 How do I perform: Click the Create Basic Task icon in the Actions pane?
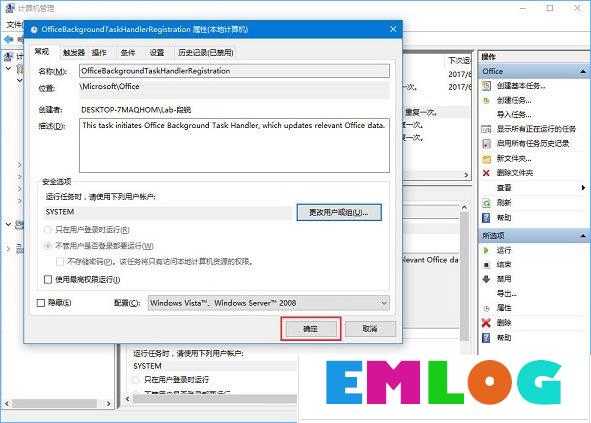coord(487,86)
